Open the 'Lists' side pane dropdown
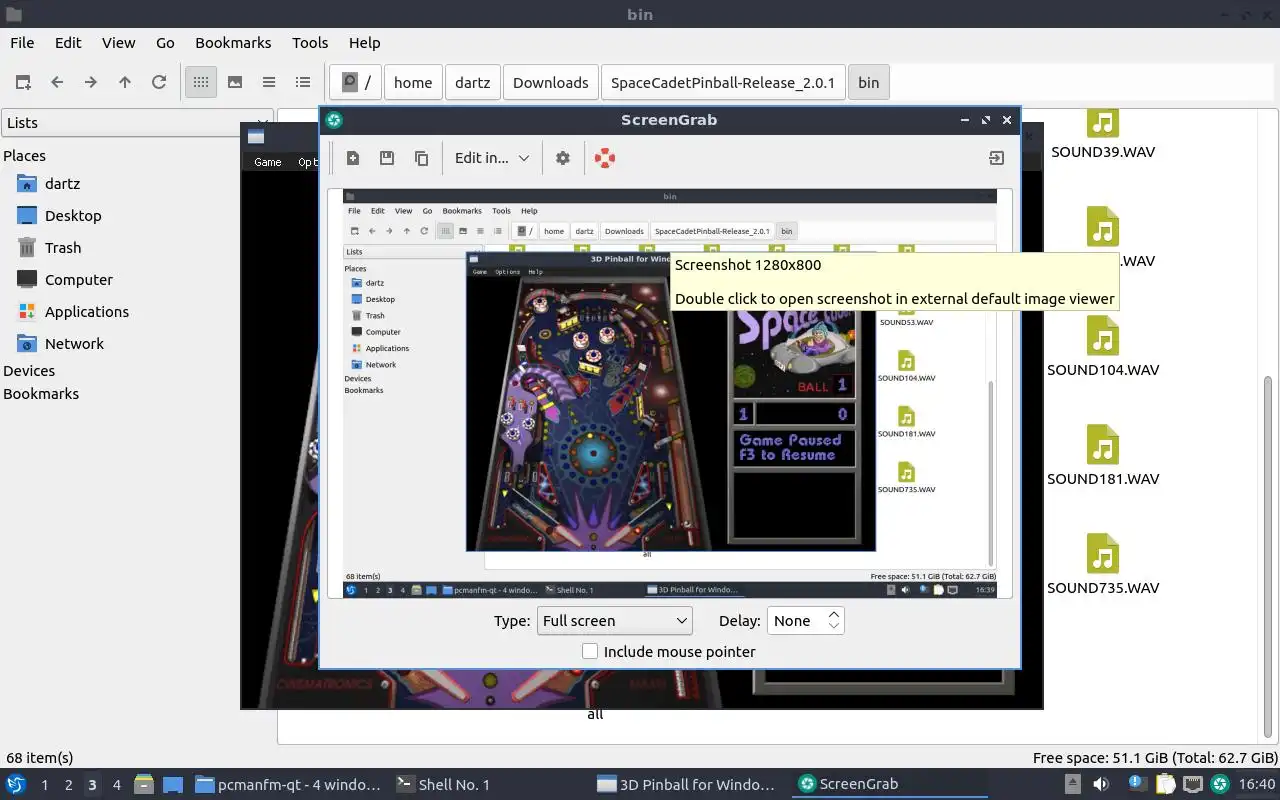This screenshot has width=1280, height=800. [x=137, y=123]
